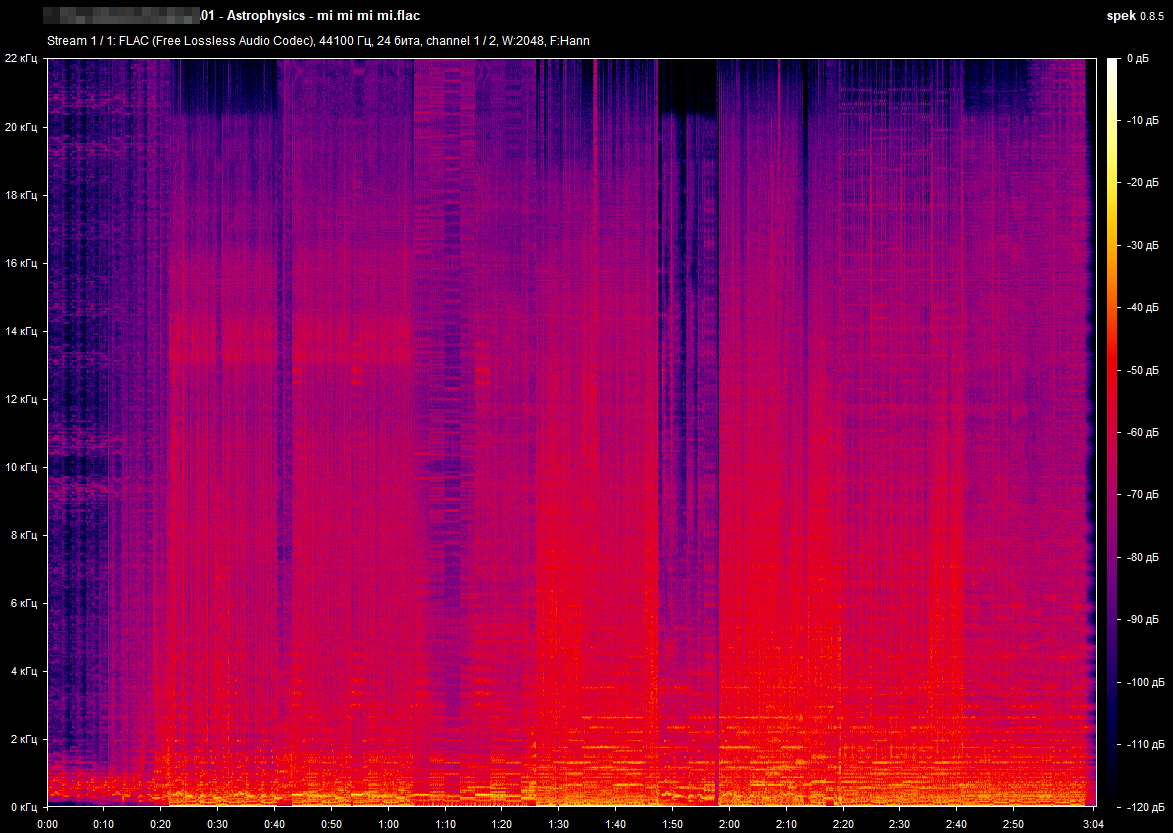Click the '8 кГц' frequency axis label

[x=23, y=535]
